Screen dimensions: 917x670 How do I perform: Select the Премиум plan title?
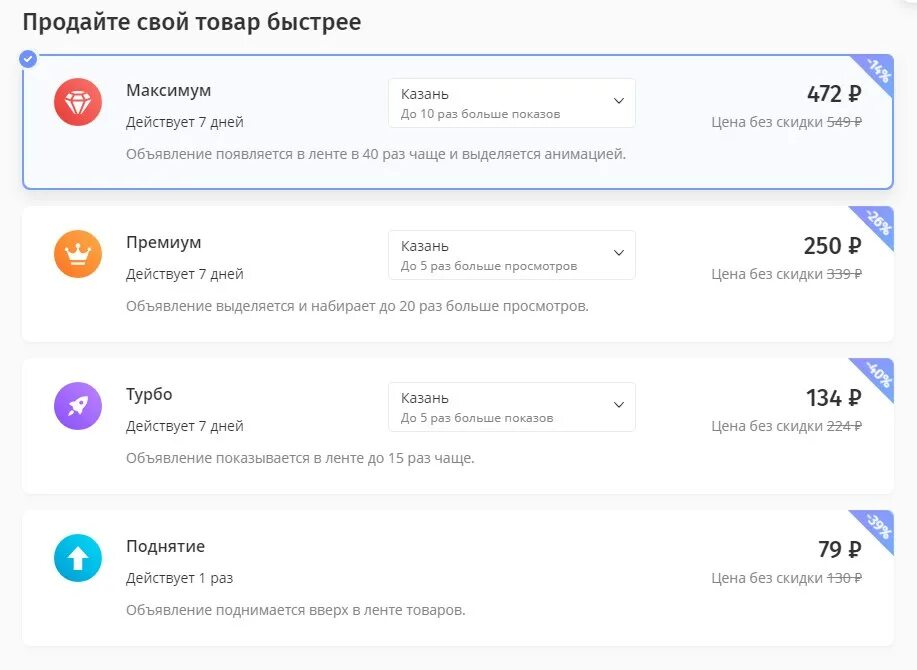[164, 242]
